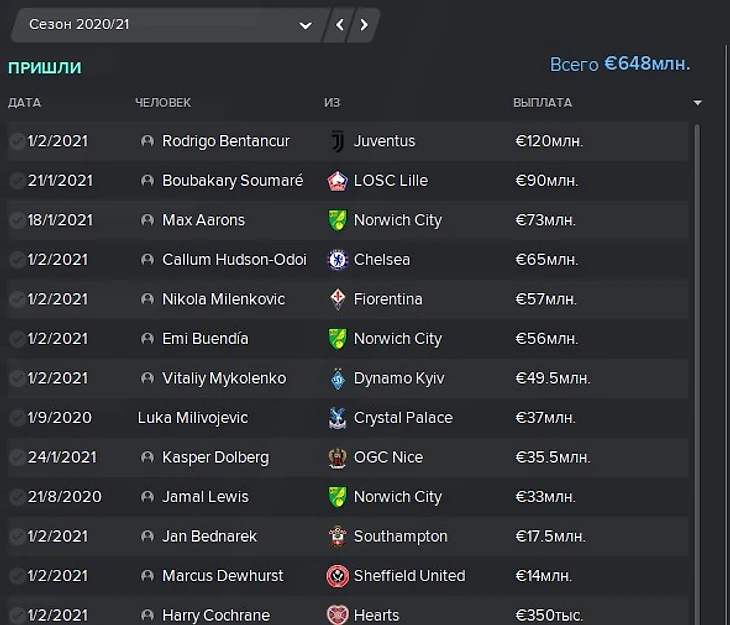The width and height of the screenshot is (730, 625).
Task: Click the OGC Nice club badge
Action: (337, 458)
